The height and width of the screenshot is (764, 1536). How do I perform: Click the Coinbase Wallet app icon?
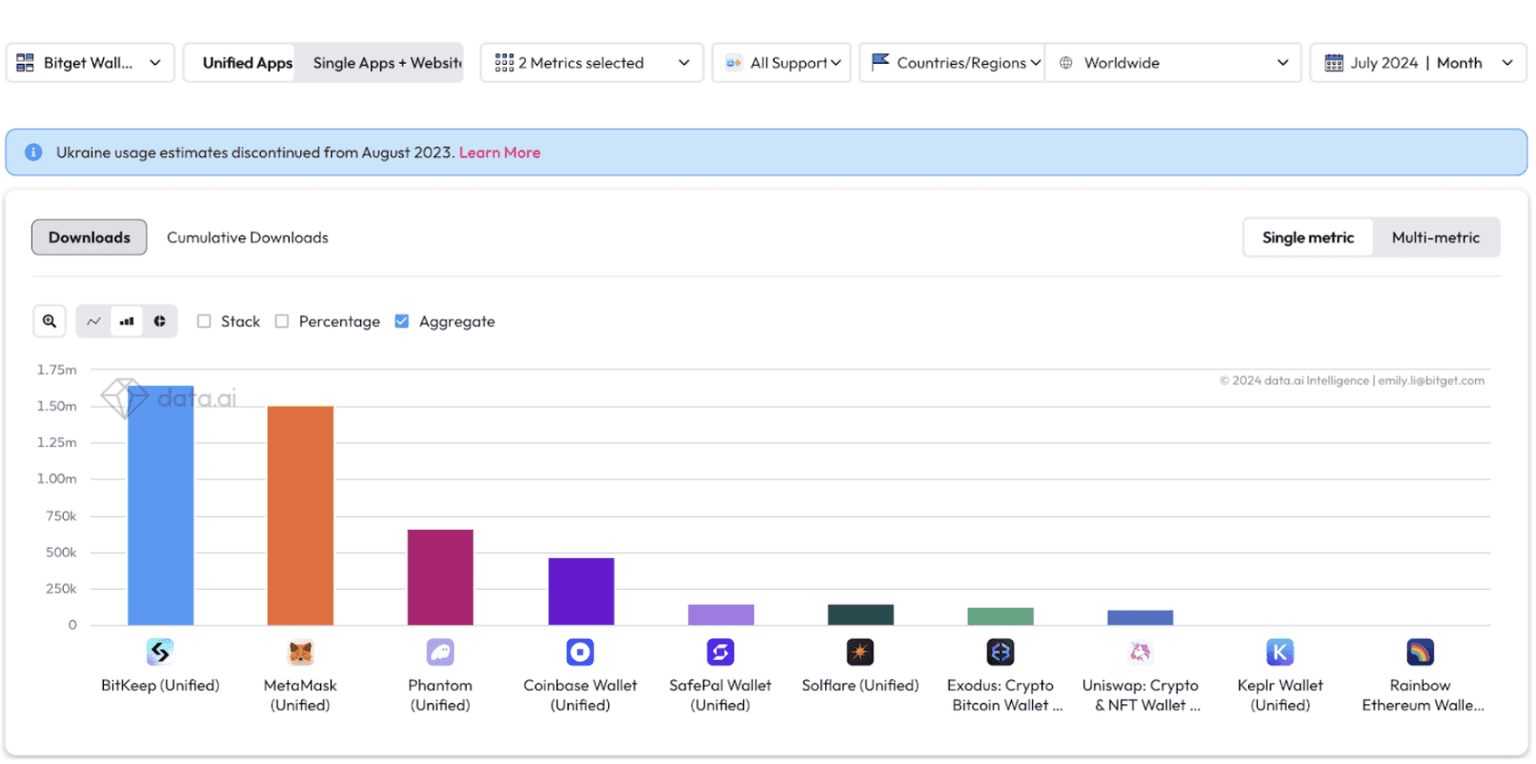(580, 653)
